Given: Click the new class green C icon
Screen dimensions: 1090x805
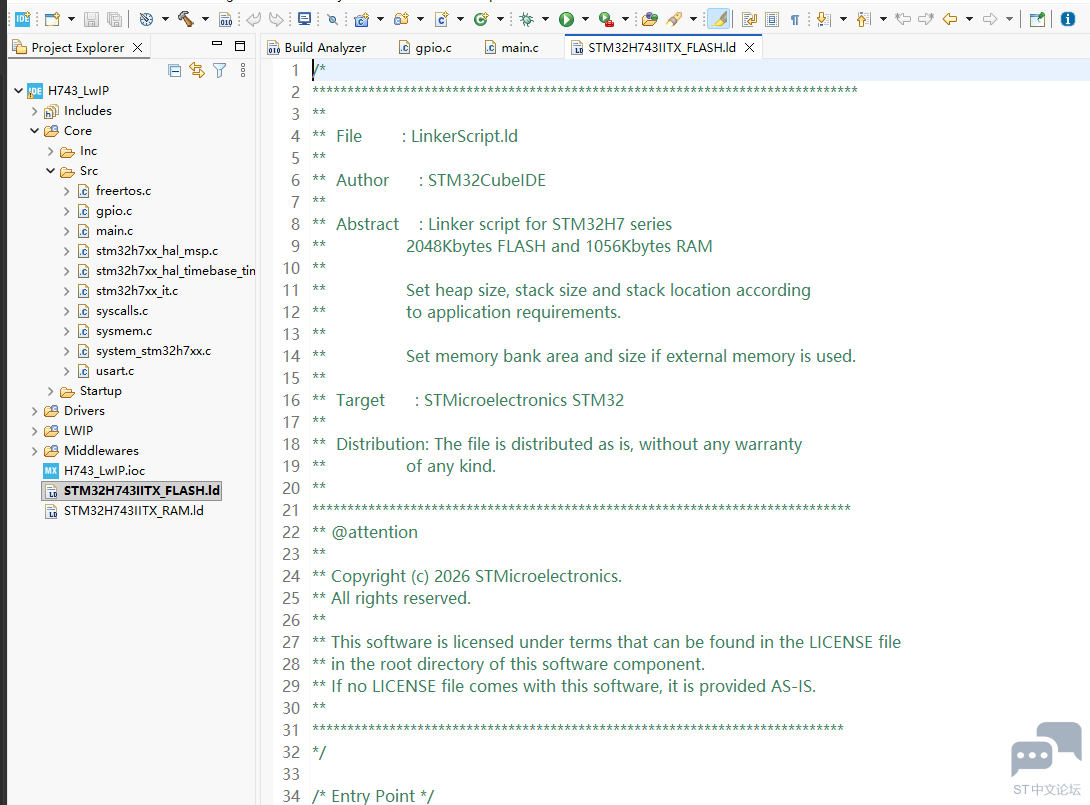Looking at the screenshot, I should [x=481, y=19].
